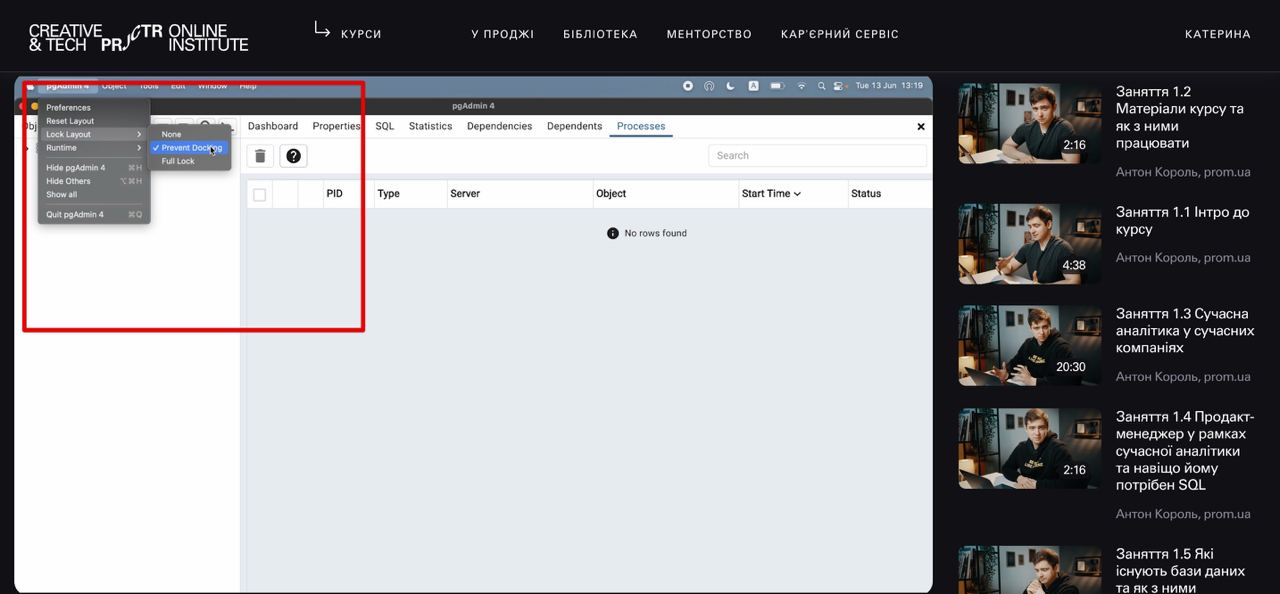Click the macOS Spotlight search icon
1280x594 pixels.
821,86
